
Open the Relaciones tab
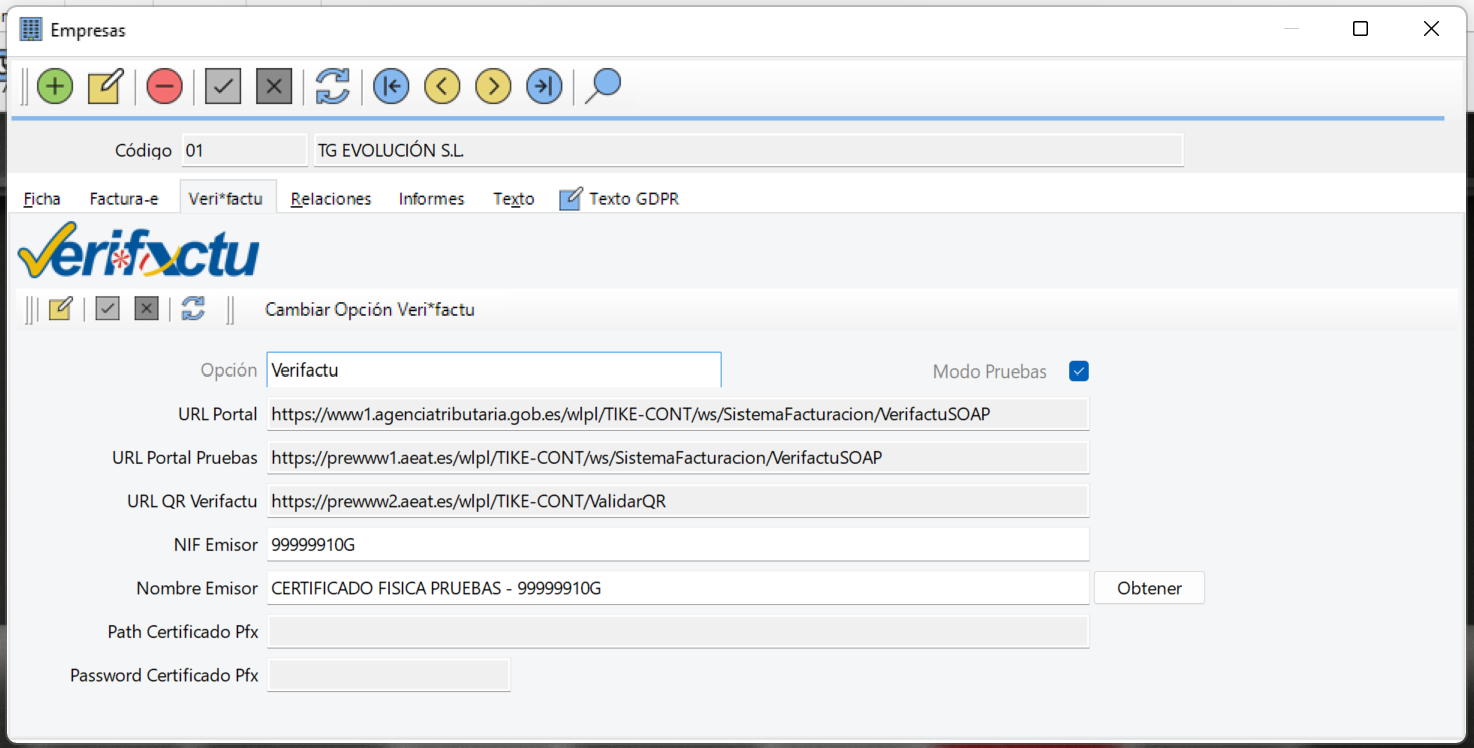[331, 199]
